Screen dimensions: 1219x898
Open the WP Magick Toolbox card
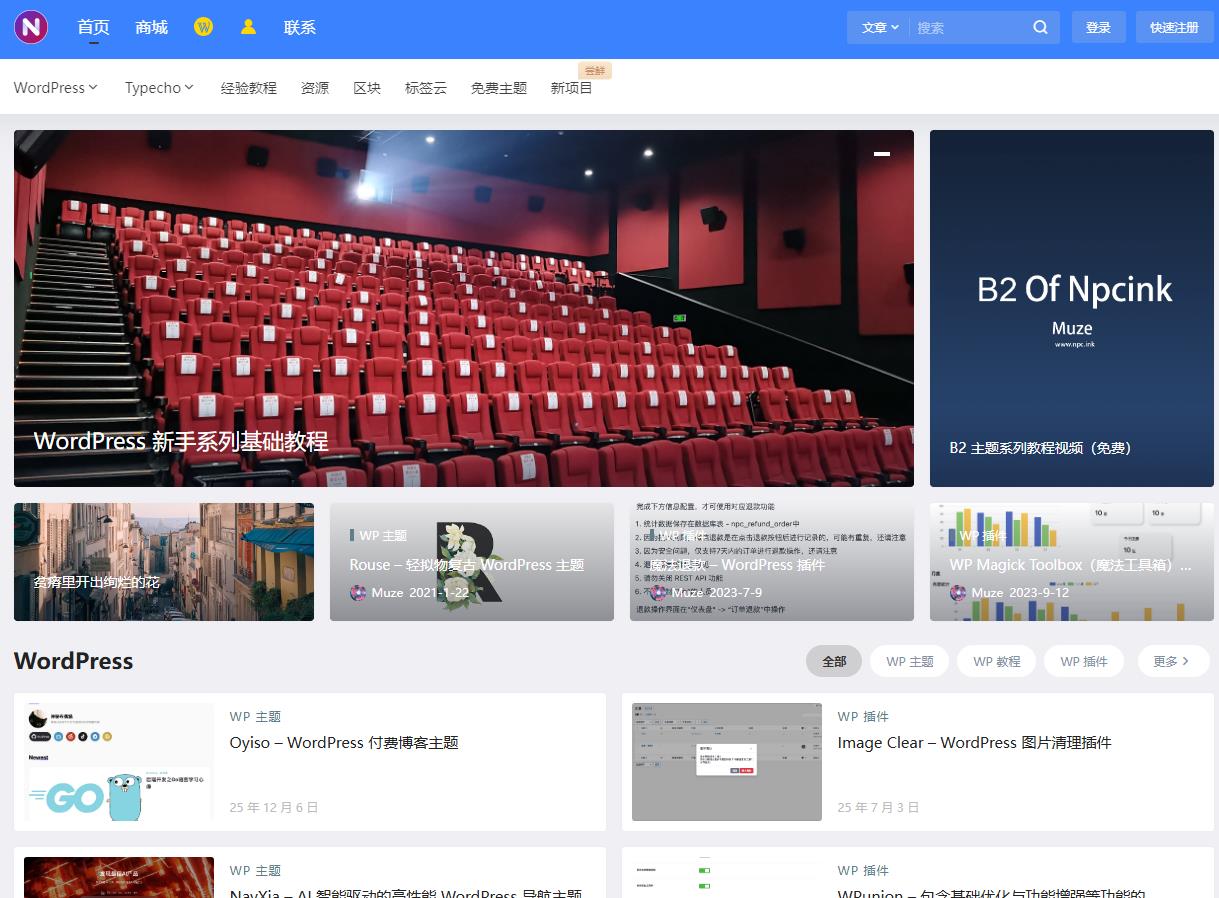click(x=1072, y=562)
